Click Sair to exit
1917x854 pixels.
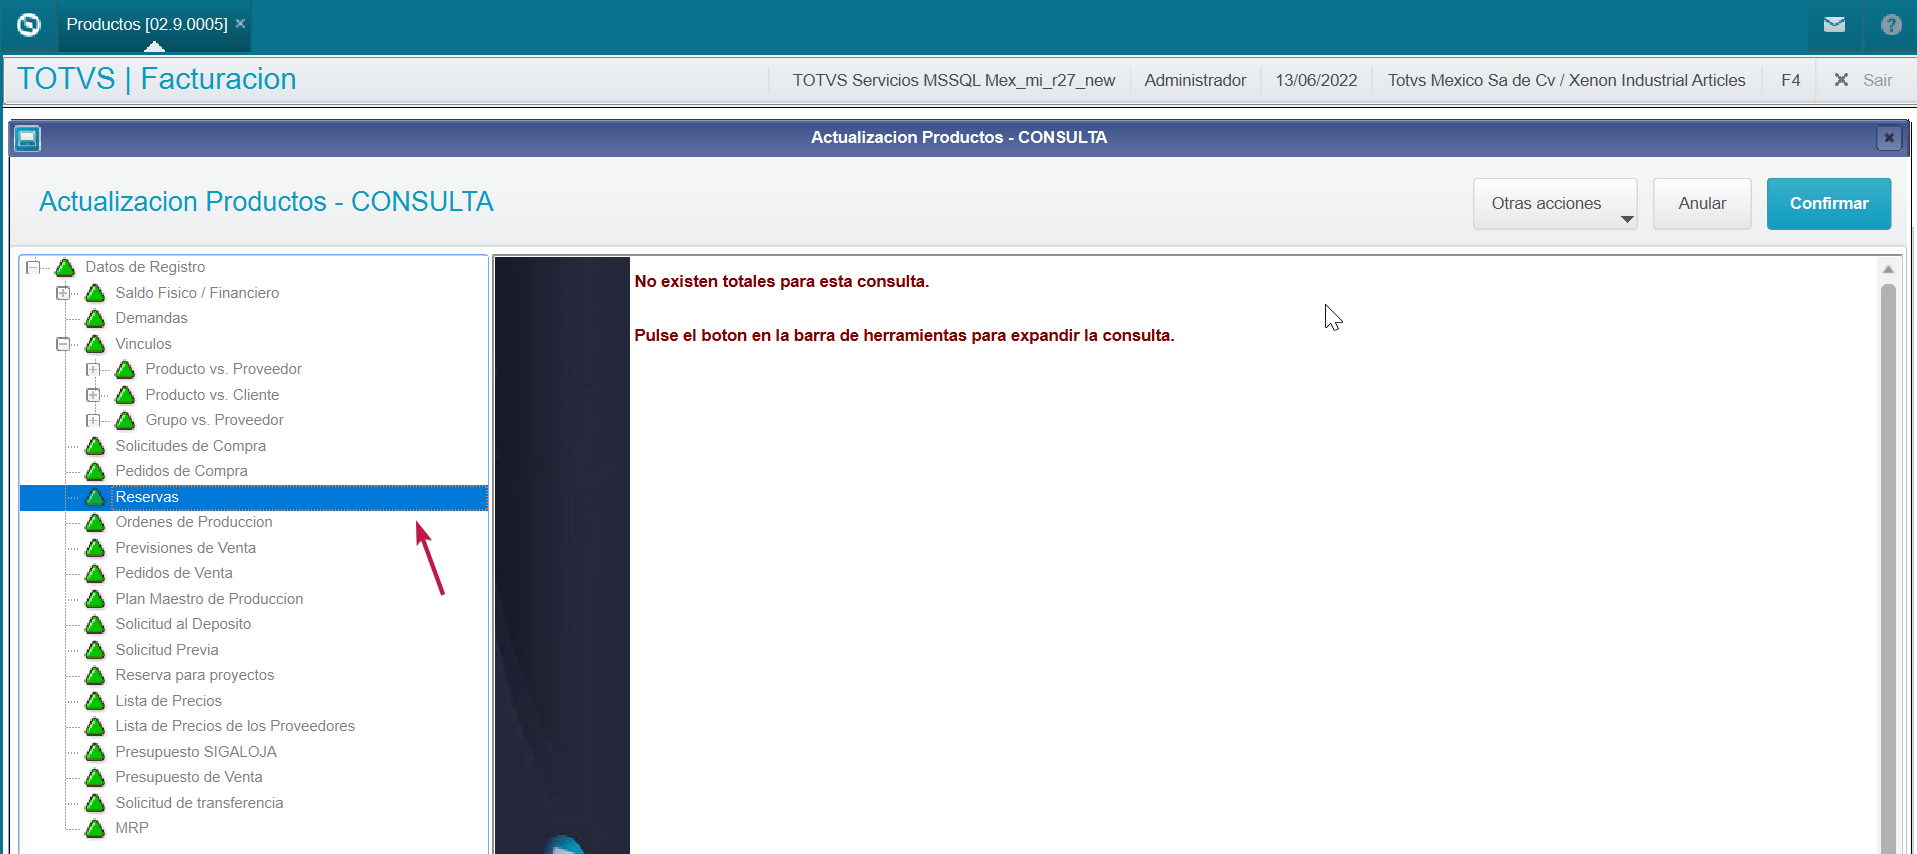(x=1865, y=80)
